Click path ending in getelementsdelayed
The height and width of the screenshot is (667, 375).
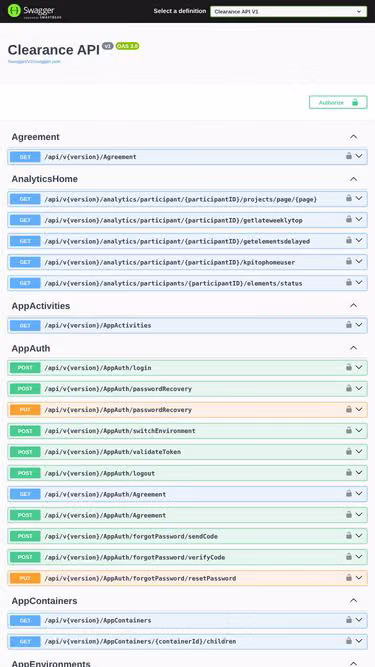click(x=177, y=242)
